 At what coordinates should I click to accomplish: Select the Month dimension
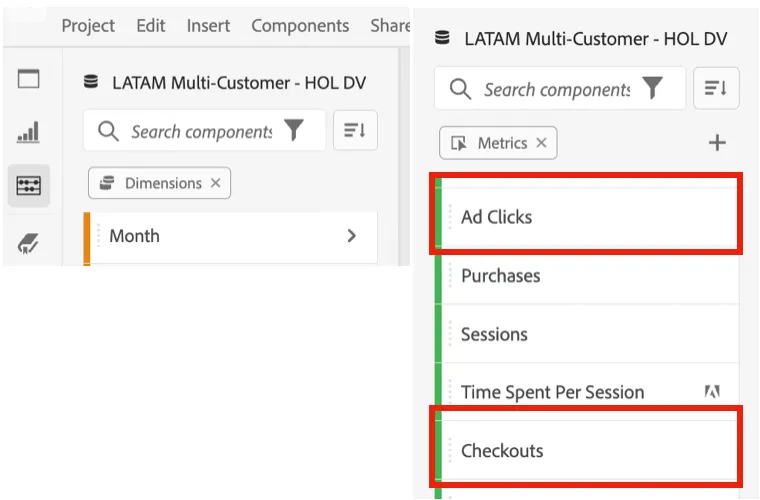click(x=231, y=236)
